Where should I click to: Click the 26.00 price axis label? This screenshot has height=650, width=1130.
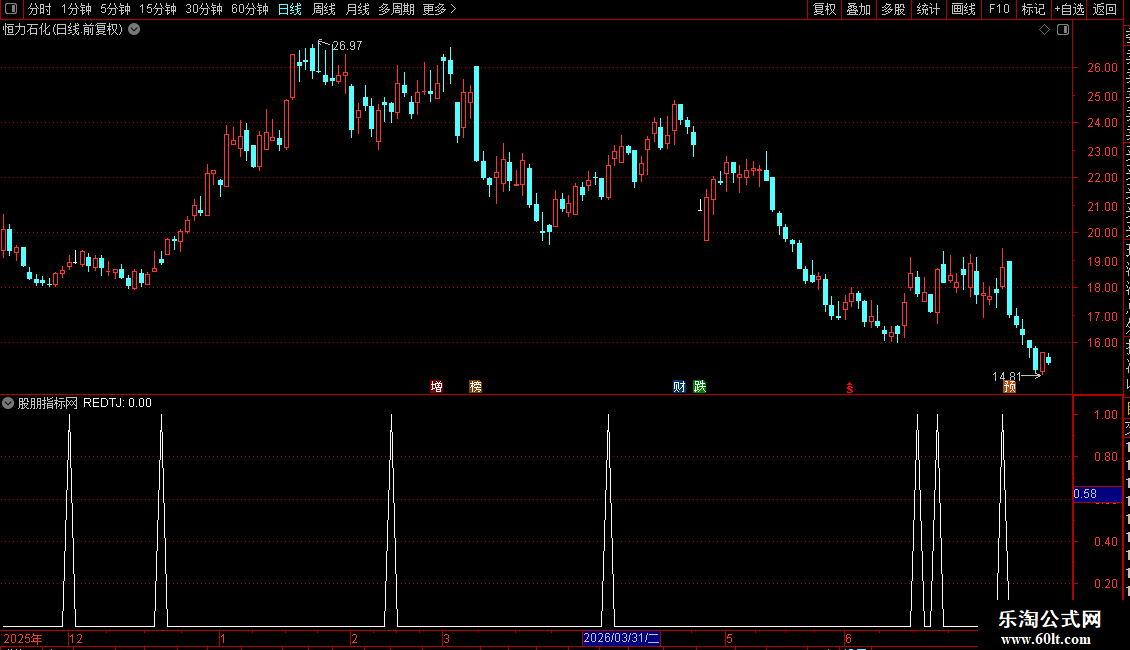(1103, 68)
